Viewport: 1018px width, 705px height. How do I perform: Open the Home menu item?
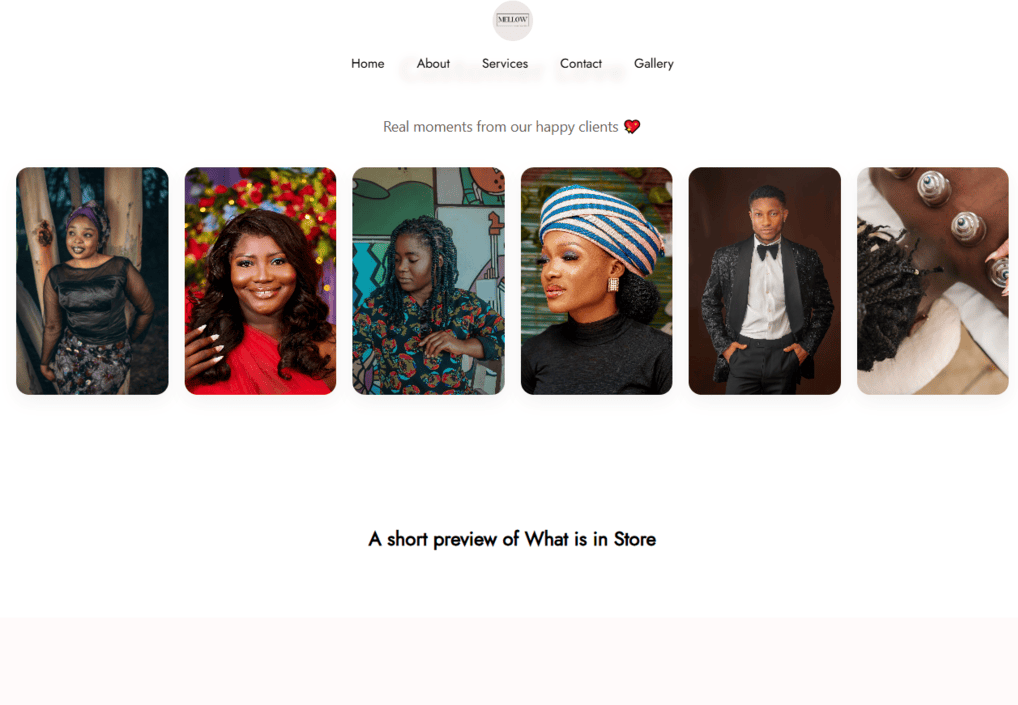pyautogui.click(x=367, y=64)
